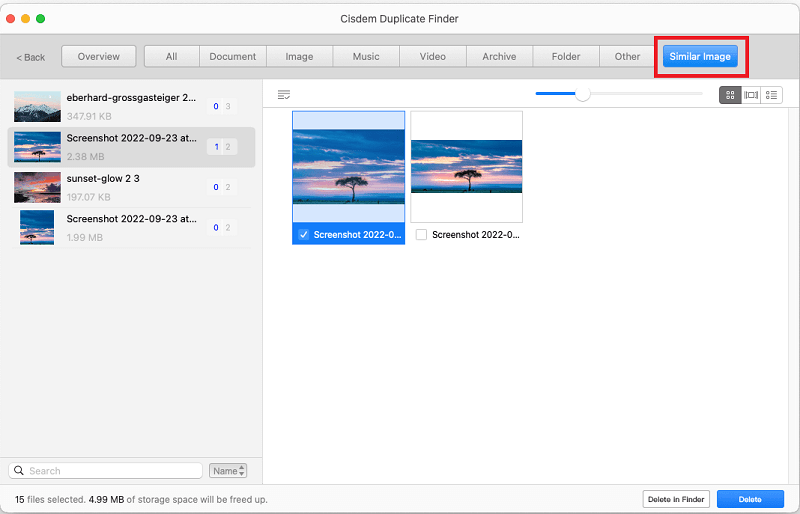Click the '15 files selected' status text

click(50, 499)
